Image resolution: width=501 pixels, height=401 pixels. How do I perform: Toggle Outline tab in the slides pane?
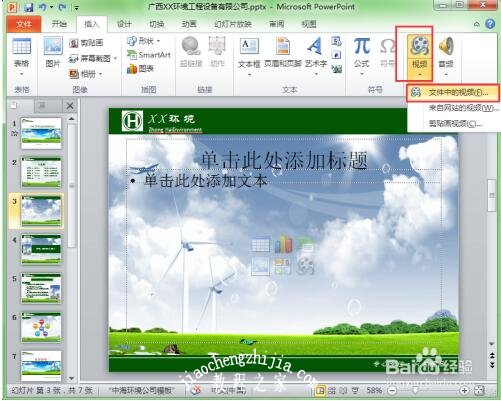coord(43,106)
